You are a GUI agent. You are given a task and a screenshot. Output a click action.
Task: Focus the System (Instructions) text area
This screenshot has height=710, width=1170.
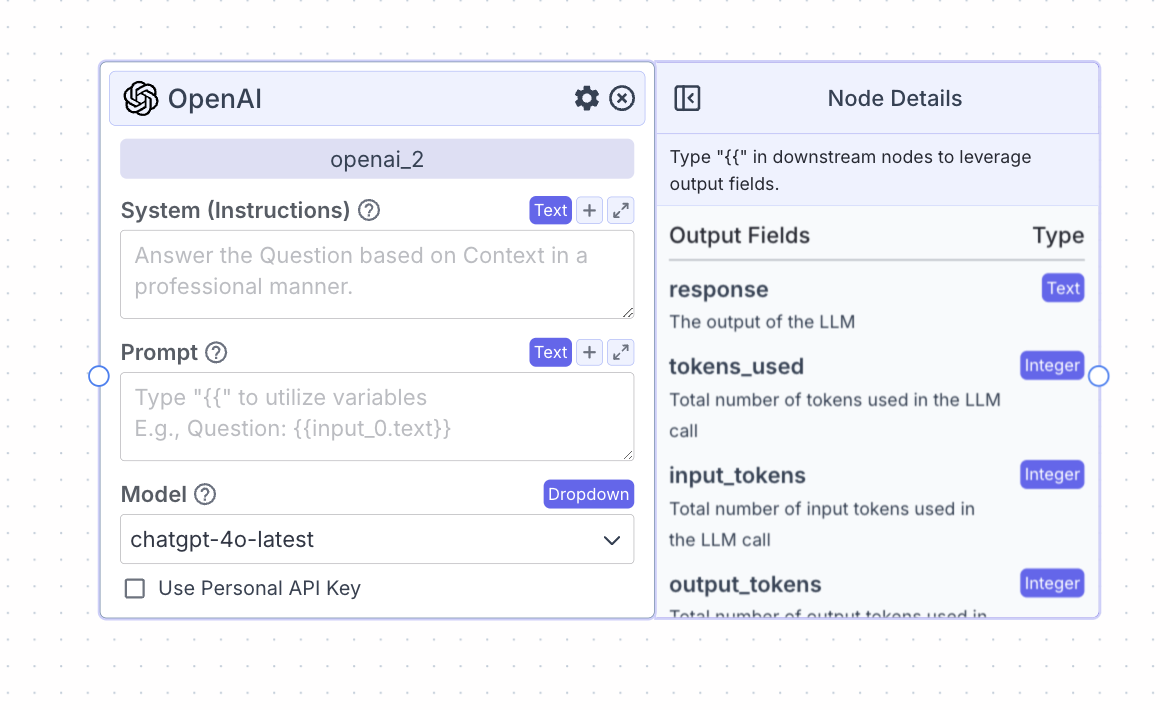pos(377,274)
